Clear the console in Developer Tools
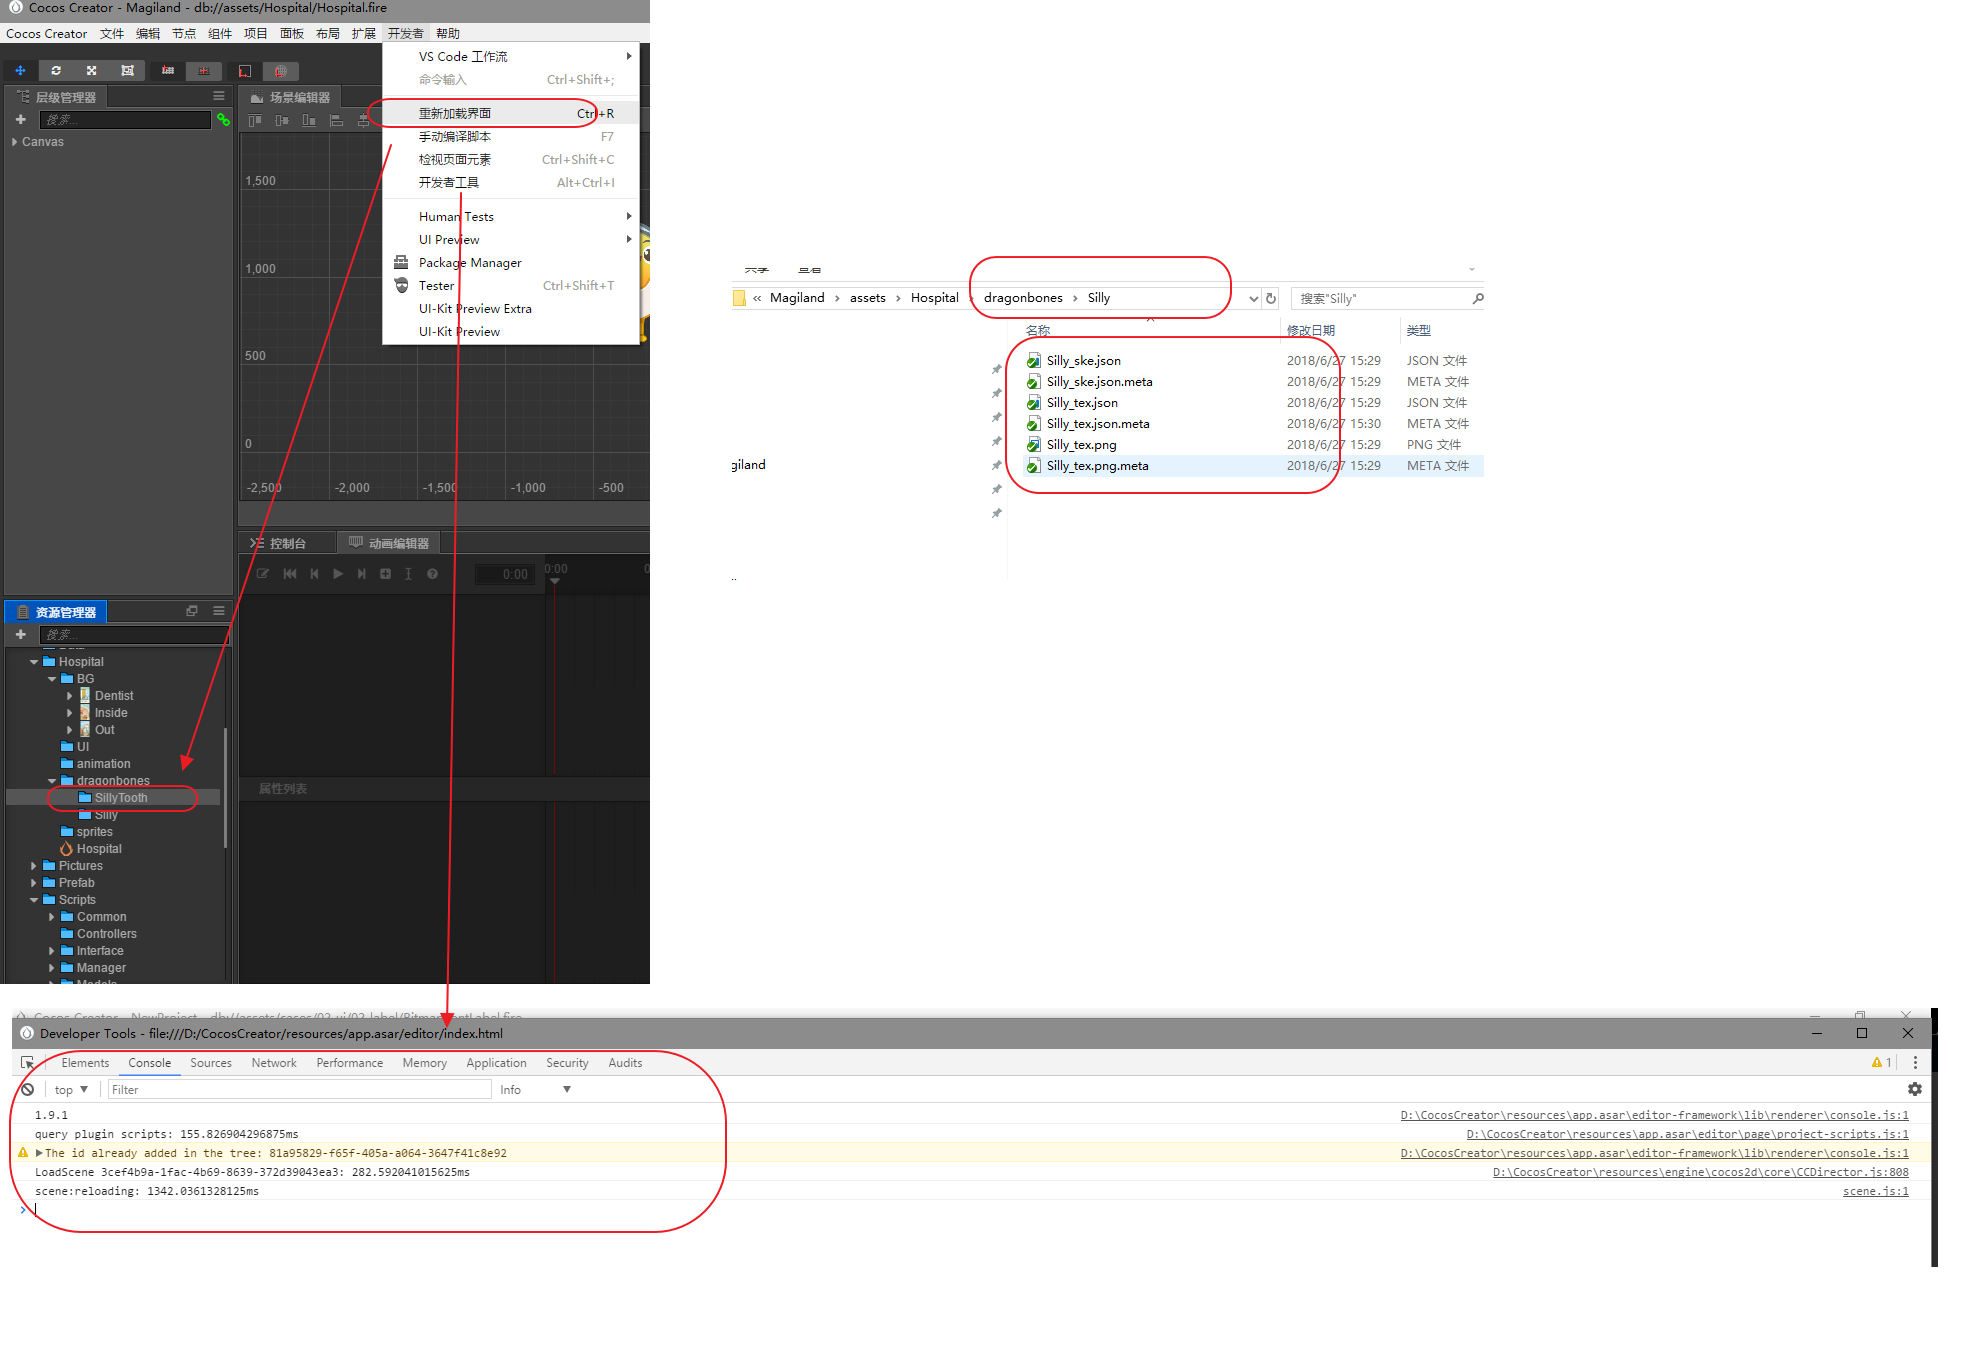The width and height of the screenshot is (1986, 1369). pyautogui.click(x=28, y=1090)
